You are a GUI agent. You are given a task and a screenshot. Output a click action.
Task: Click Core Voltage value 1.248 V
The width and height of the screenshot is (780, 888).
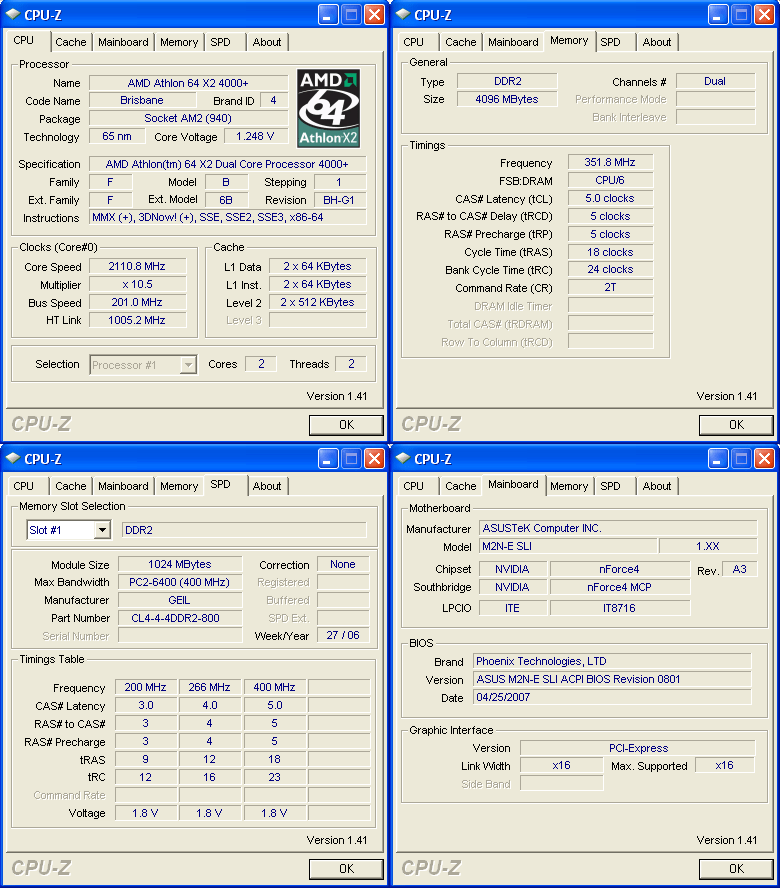pyautogui.click(x=255, y=136)
